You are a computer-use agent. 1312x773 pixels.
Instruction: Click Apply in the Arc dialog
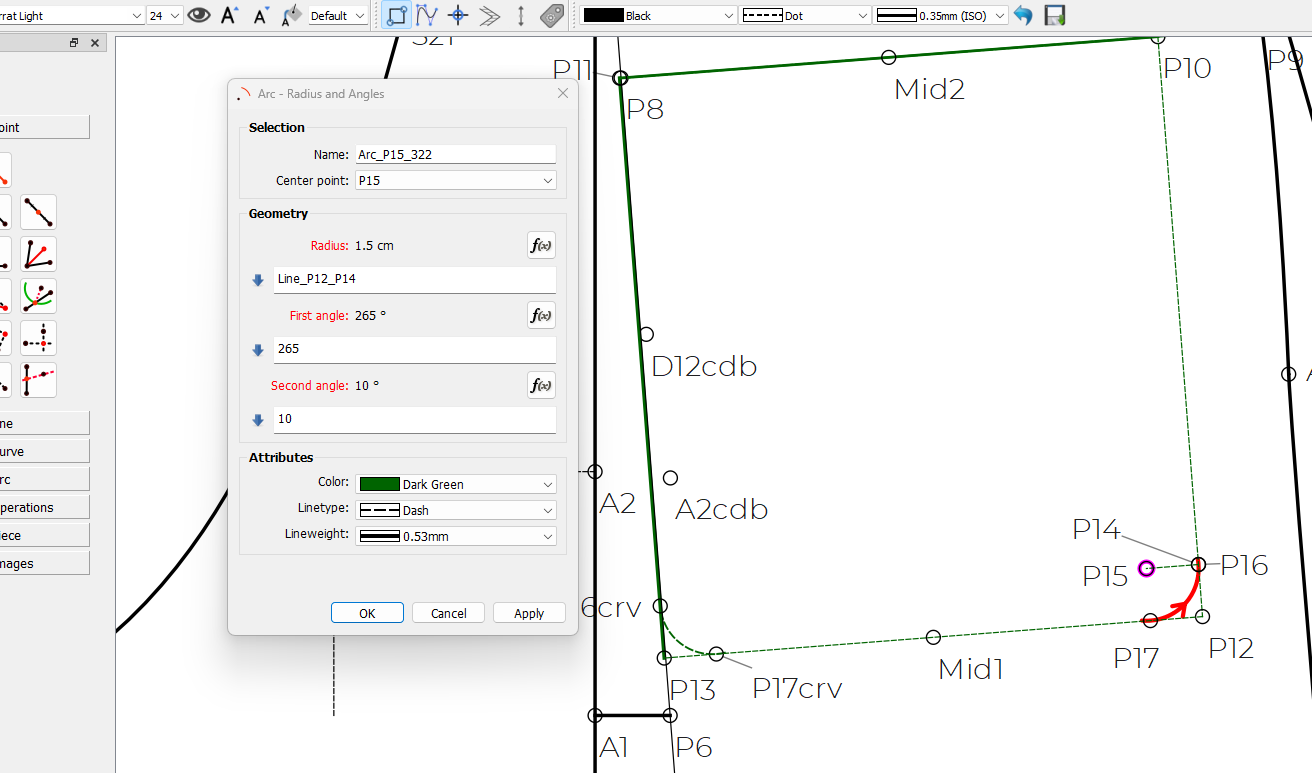[529, 613]
